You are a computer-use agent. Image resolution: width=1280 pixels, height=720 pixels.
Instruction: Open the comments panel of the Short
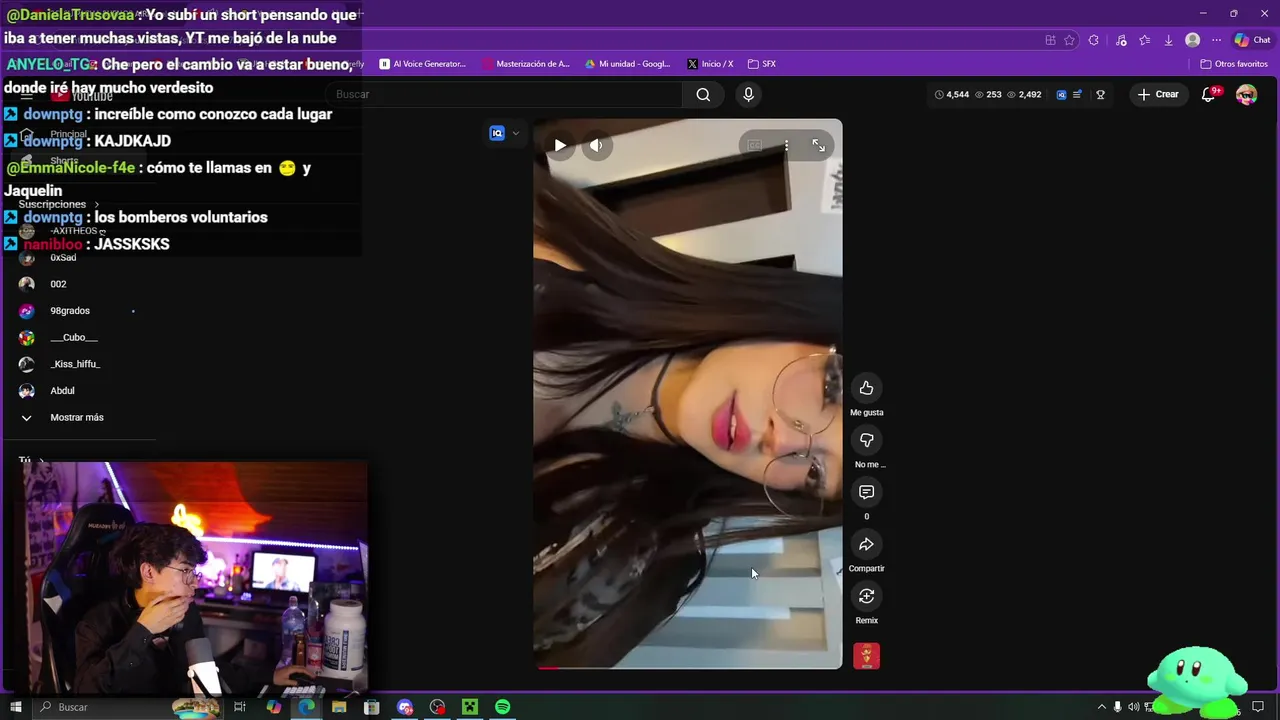[x=866, y=492]
